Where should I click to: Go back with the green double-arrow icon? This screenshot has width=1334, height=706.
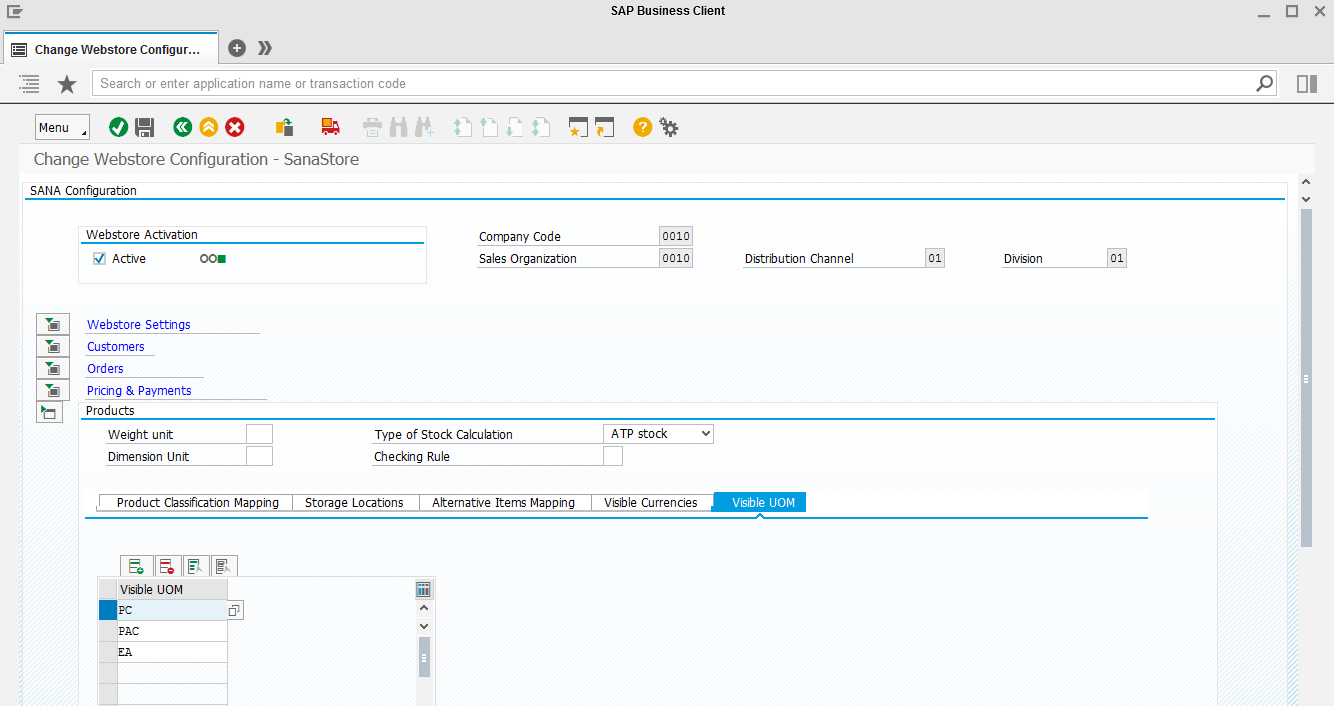(x=182, y=127)
